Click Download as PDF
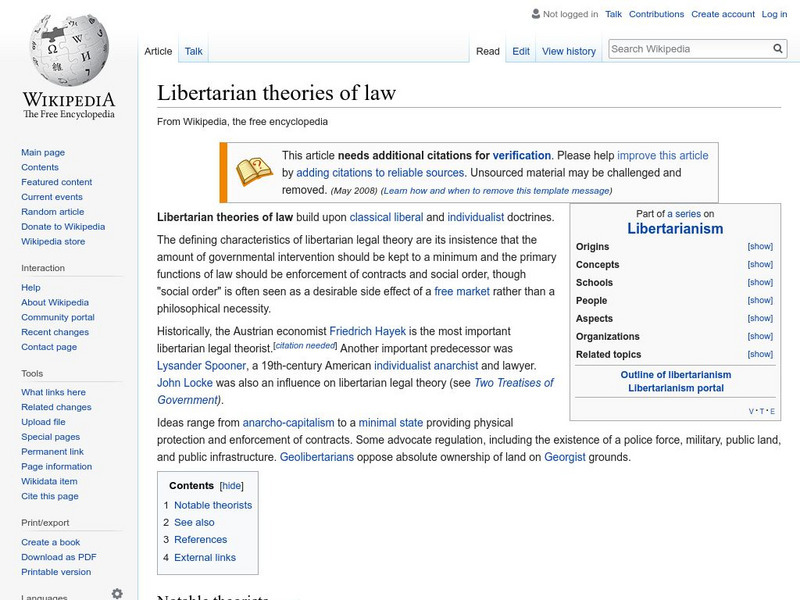This screenshot has width=800, height=600. coord(59,557)
